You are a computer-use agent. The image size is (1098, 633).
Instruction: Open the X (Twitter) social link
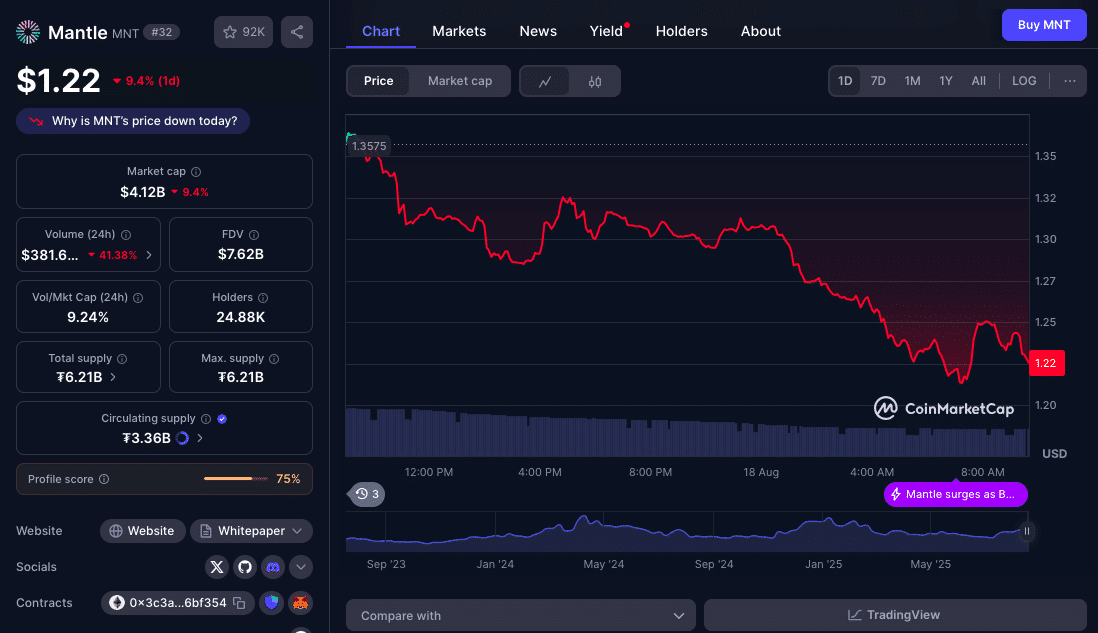217,566
